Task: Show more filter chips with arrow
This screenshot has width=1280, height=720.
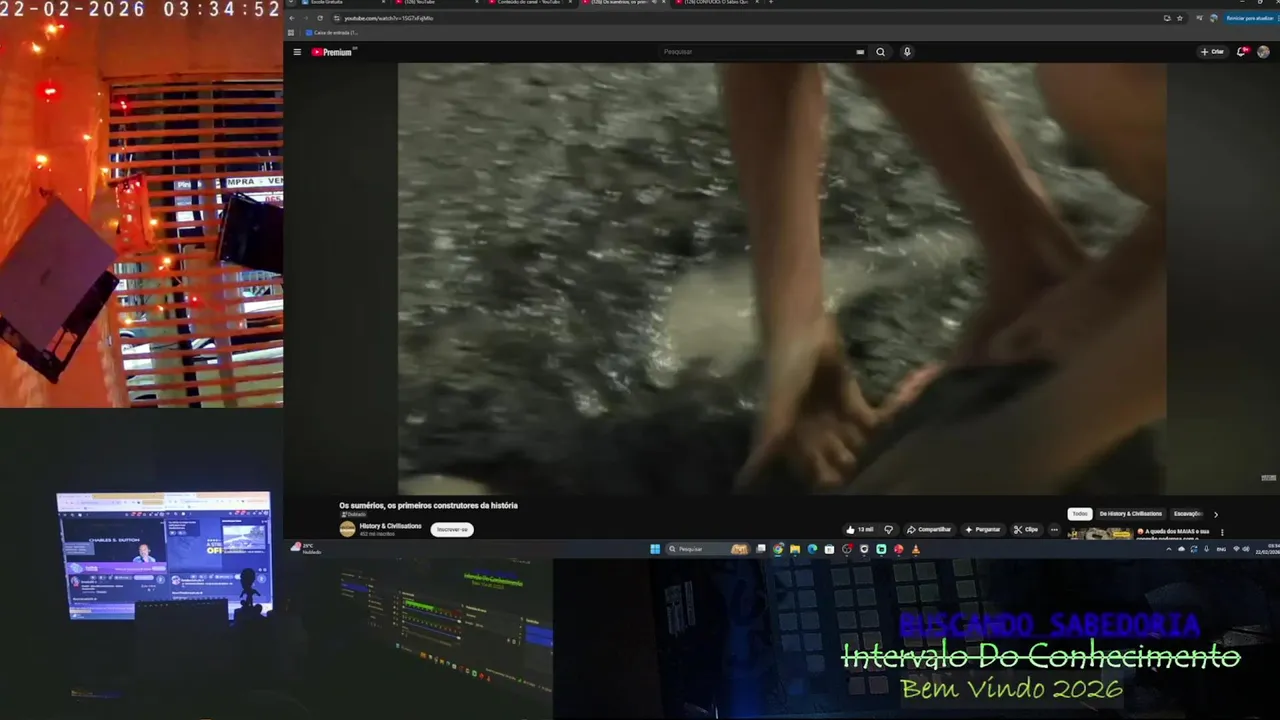Action: point(1216,515)
